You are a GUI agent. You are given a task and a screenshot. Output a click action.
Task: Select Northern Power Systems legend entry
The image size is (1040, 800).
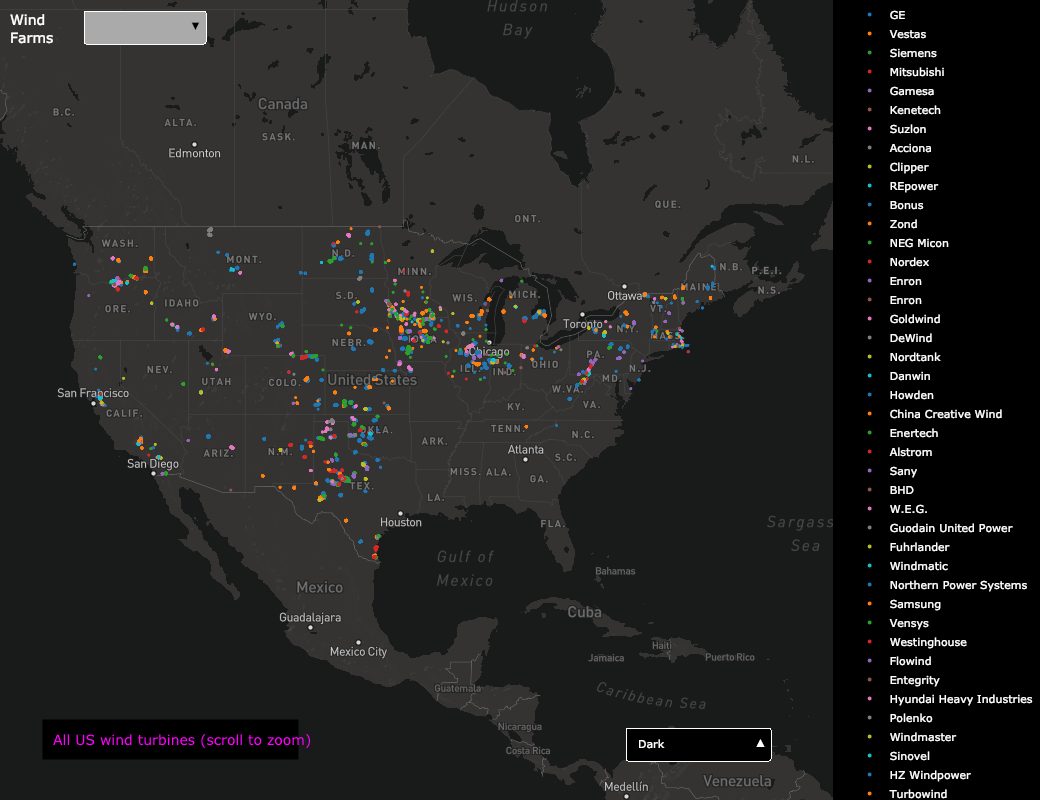(957, 585)
